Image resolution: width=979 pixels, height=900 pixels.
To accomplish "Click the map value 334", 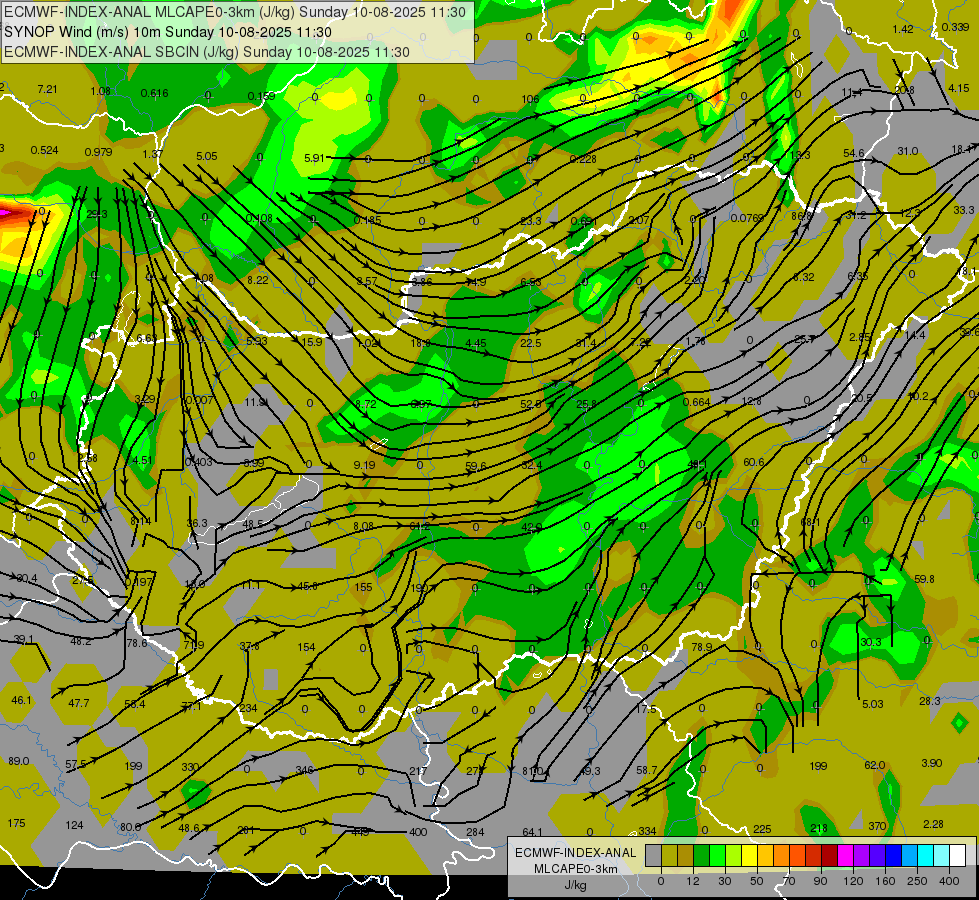I will (647, 831).
